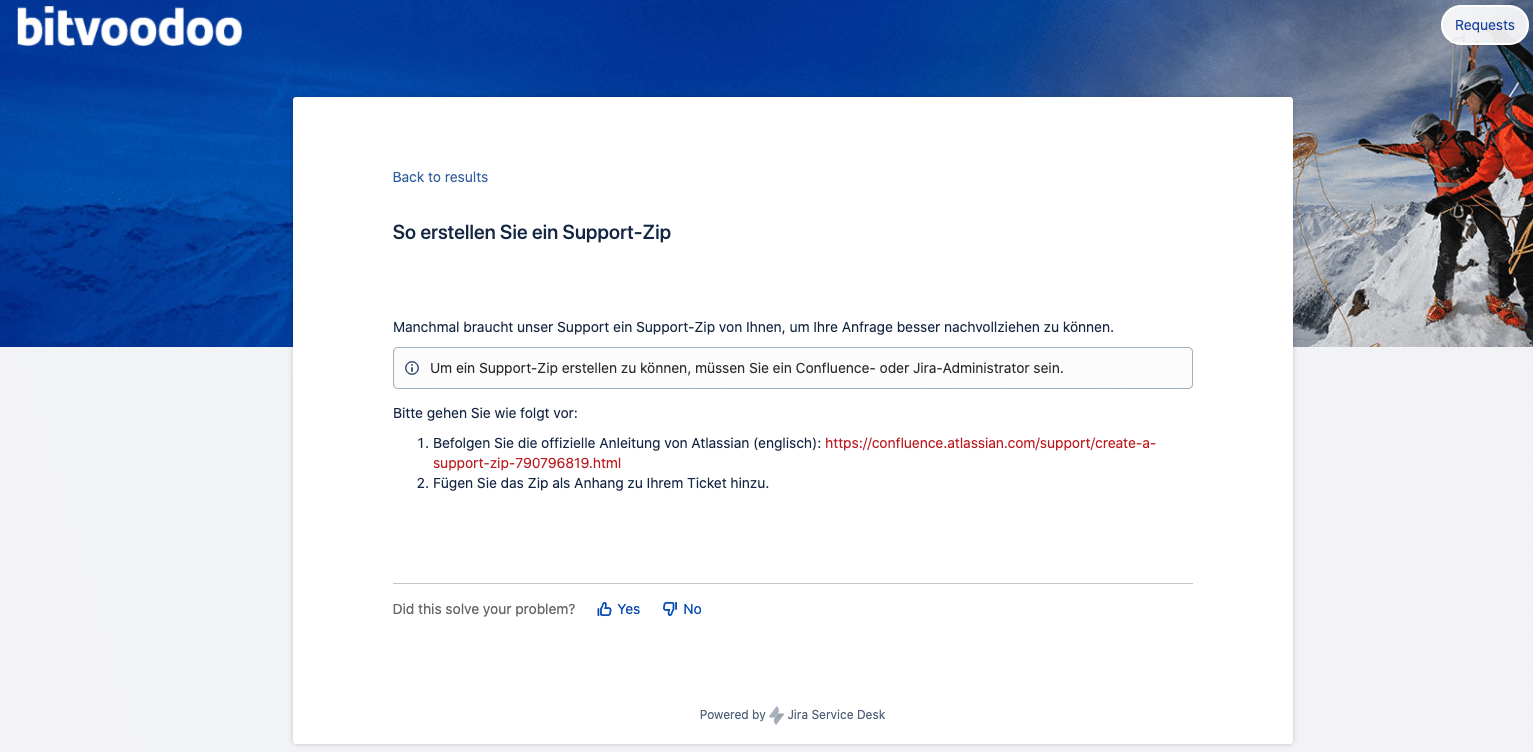Click the Requests item in the header

point(1484,24)
